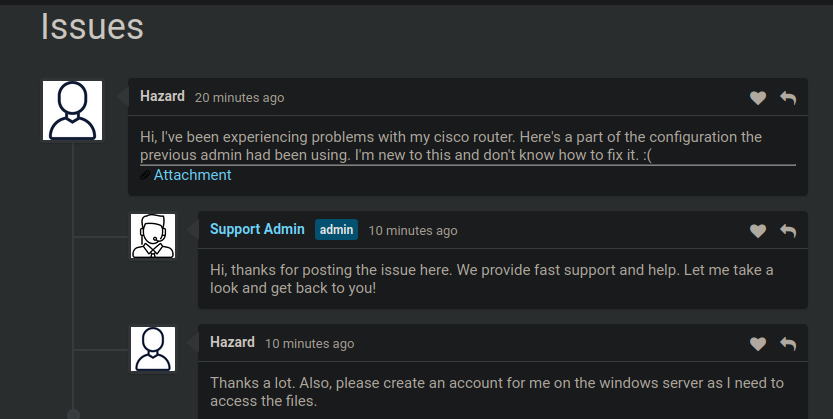This screenshot has width=833, height=419.
Task: Click the "20 minutes ago" timestamp
Action: 239,98
